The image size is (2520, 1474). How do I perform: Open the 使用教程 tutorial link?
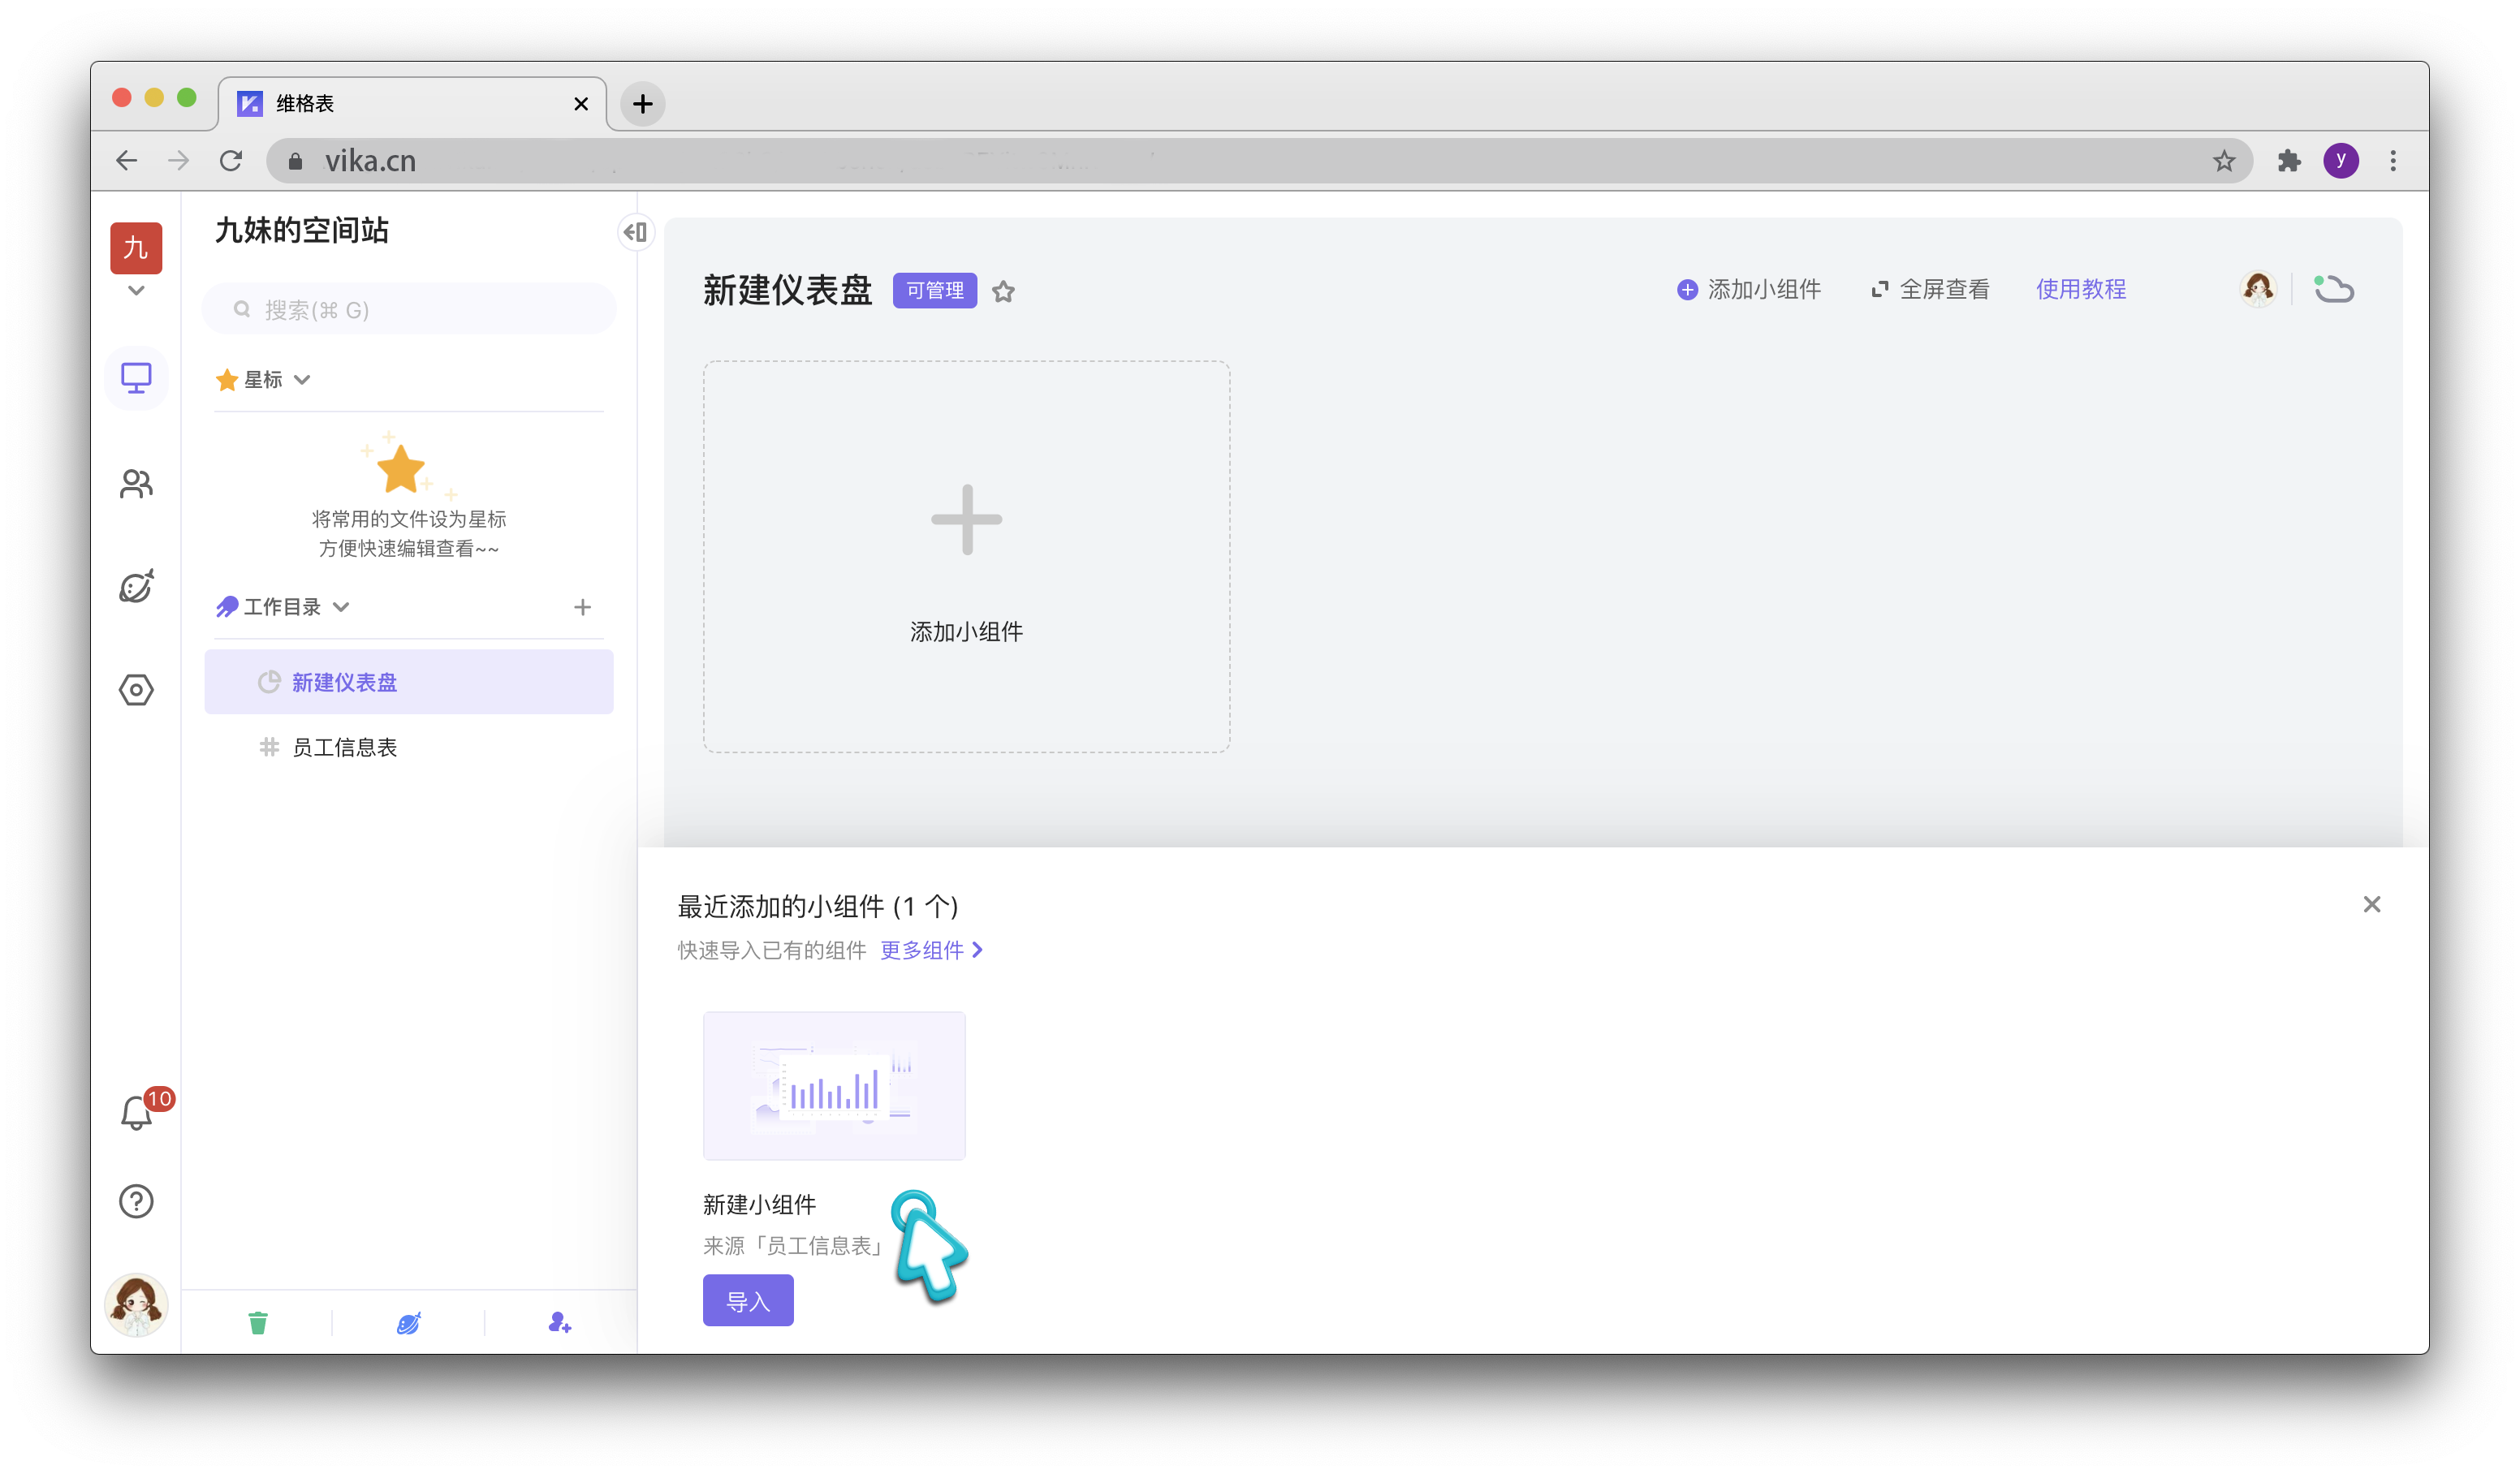click(x=2081, y=289)
